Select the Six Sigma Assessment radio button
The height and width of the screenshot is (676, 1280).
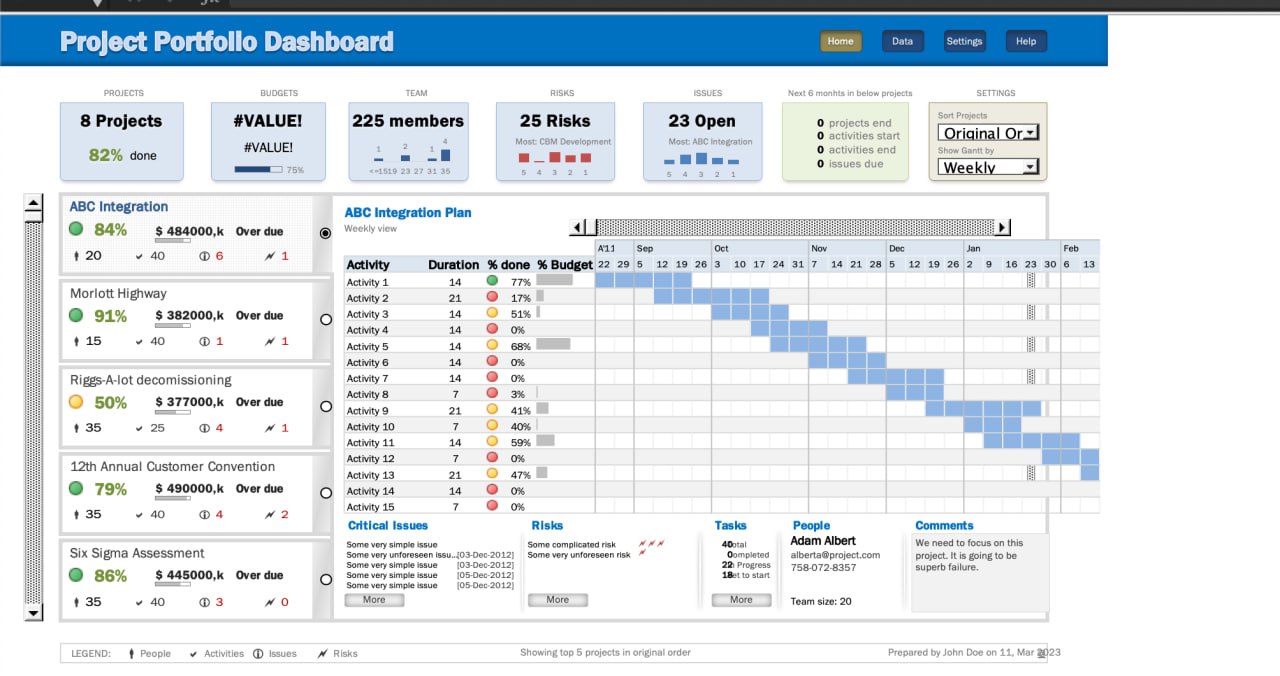coord(325,579)
